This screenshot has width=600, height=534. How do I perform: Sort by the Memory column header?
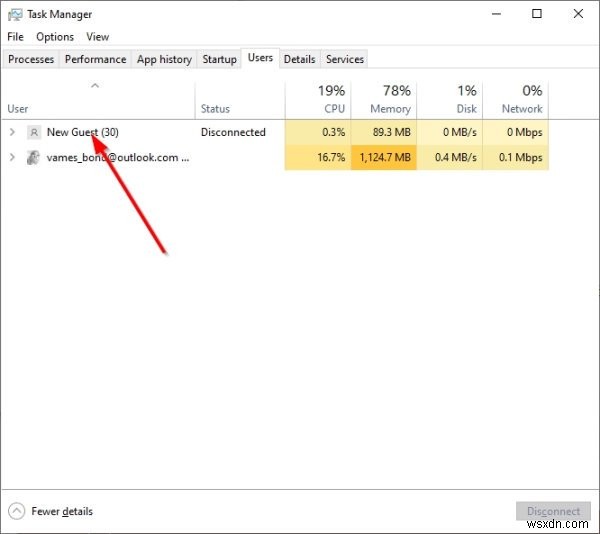click(x=384, y=100)
